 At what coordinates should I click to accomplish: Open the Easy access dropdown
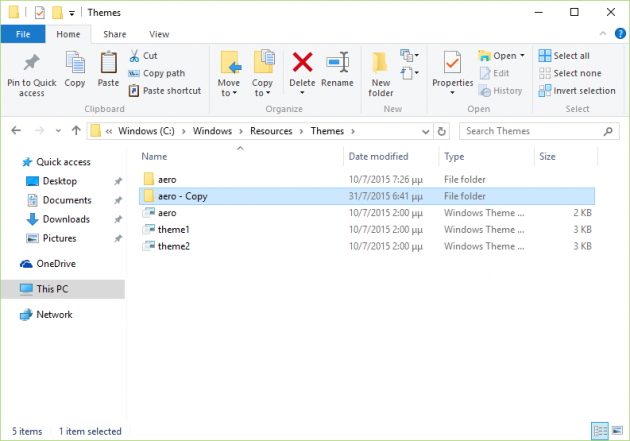click(x=409, y=73)
